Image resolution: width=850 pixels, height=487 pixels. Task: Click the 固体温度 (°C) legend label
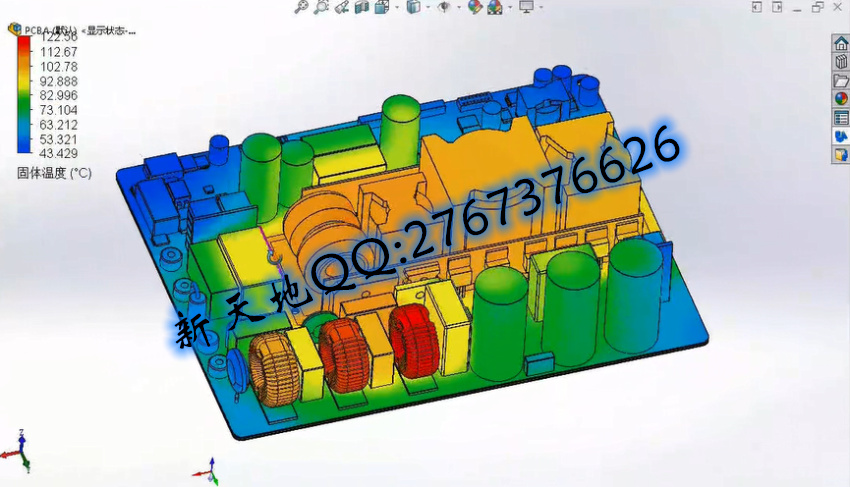click(x=54, y=172)
